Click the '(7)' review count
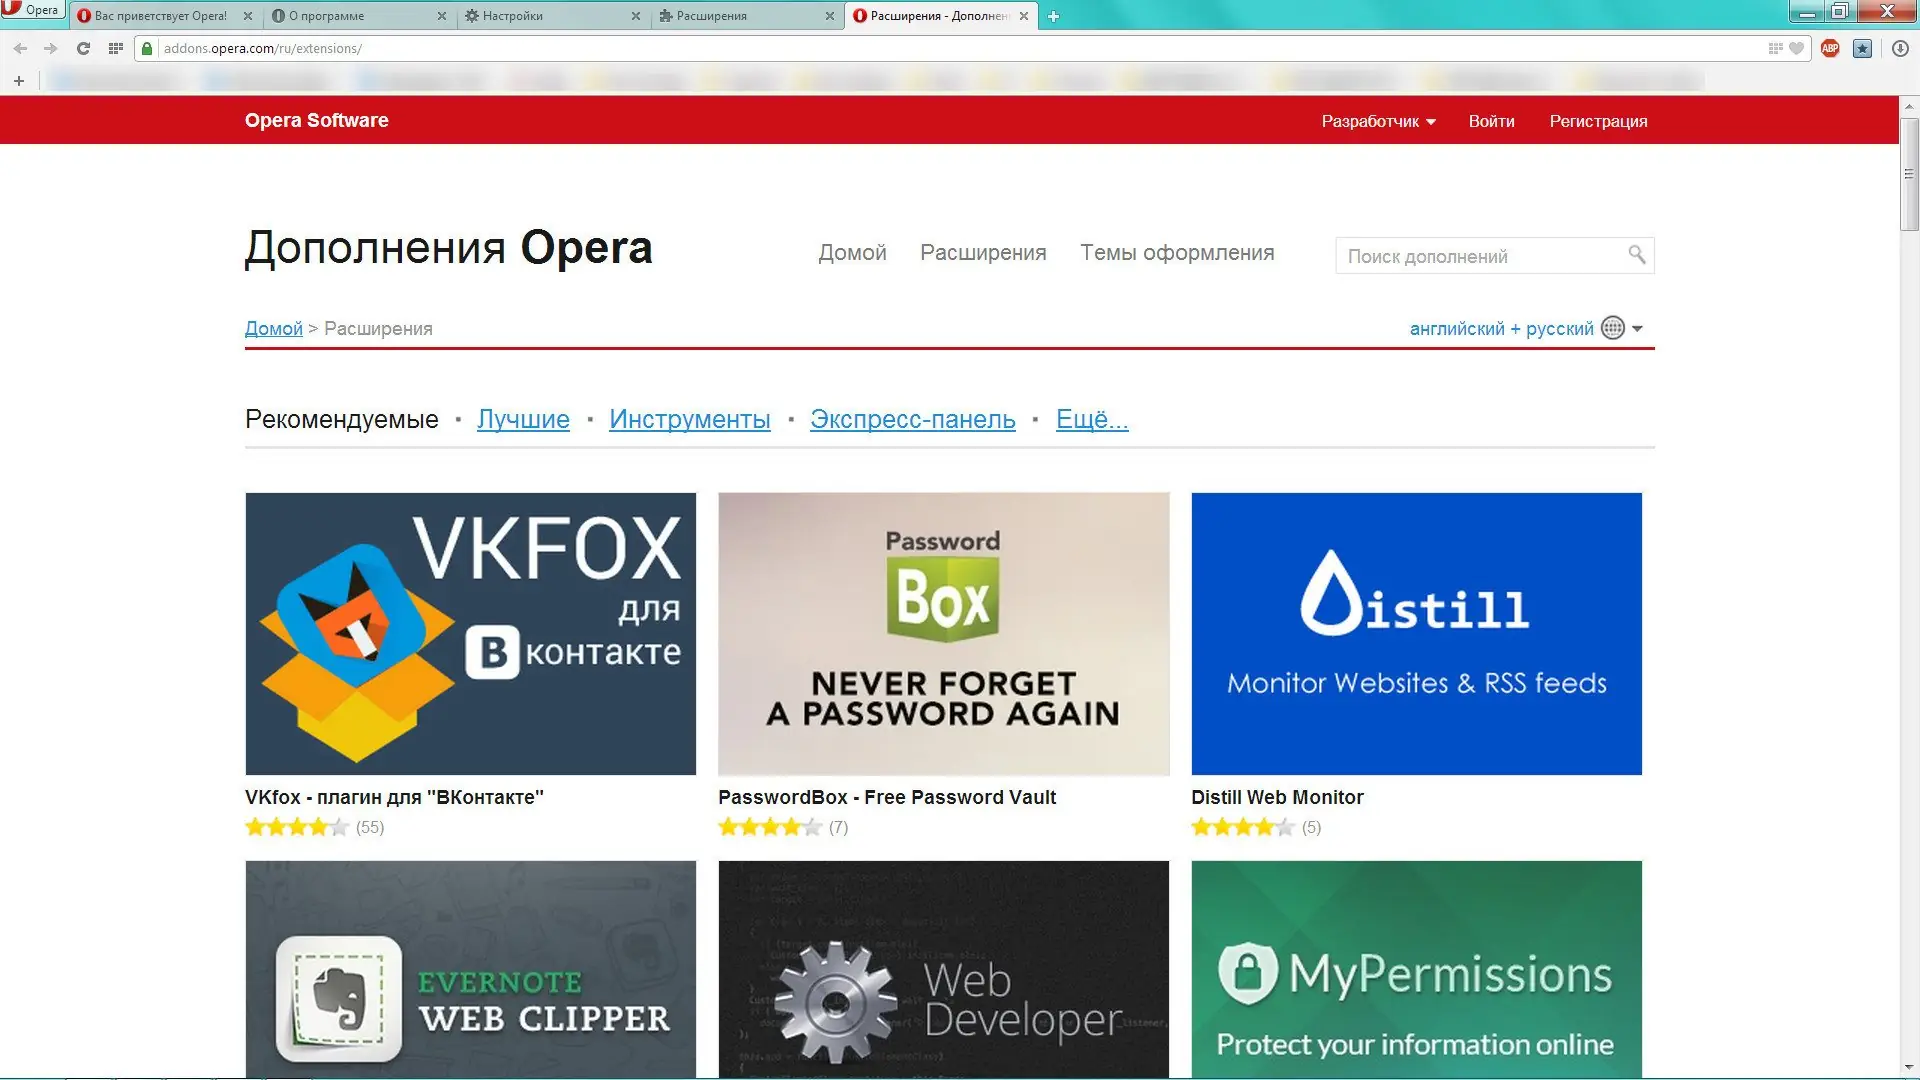Screen dimensions: 1920x1080 click(x=838, y=827)
